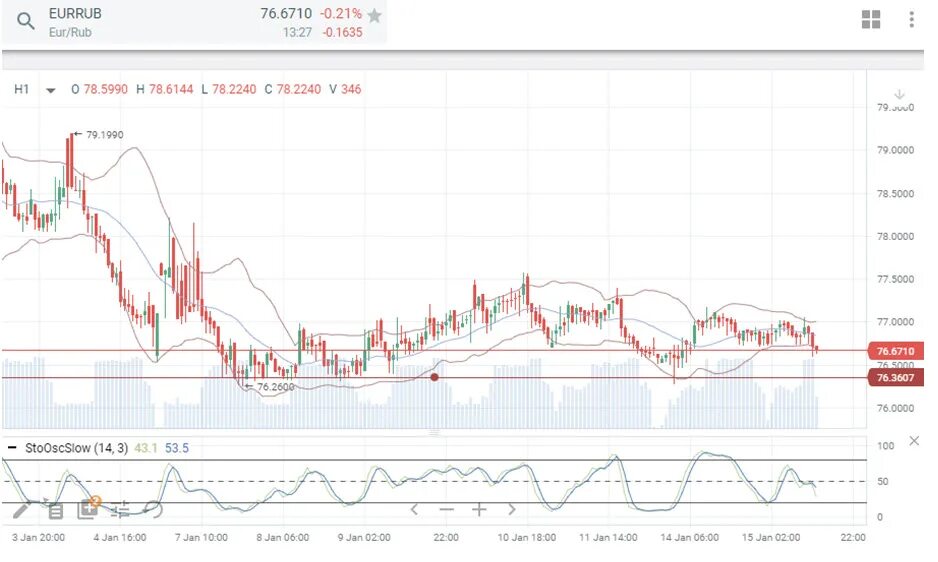Viewport: 938px width, 562px height.
Task: Click the EURRUB symbol name
Action: [x=75, y=13]
